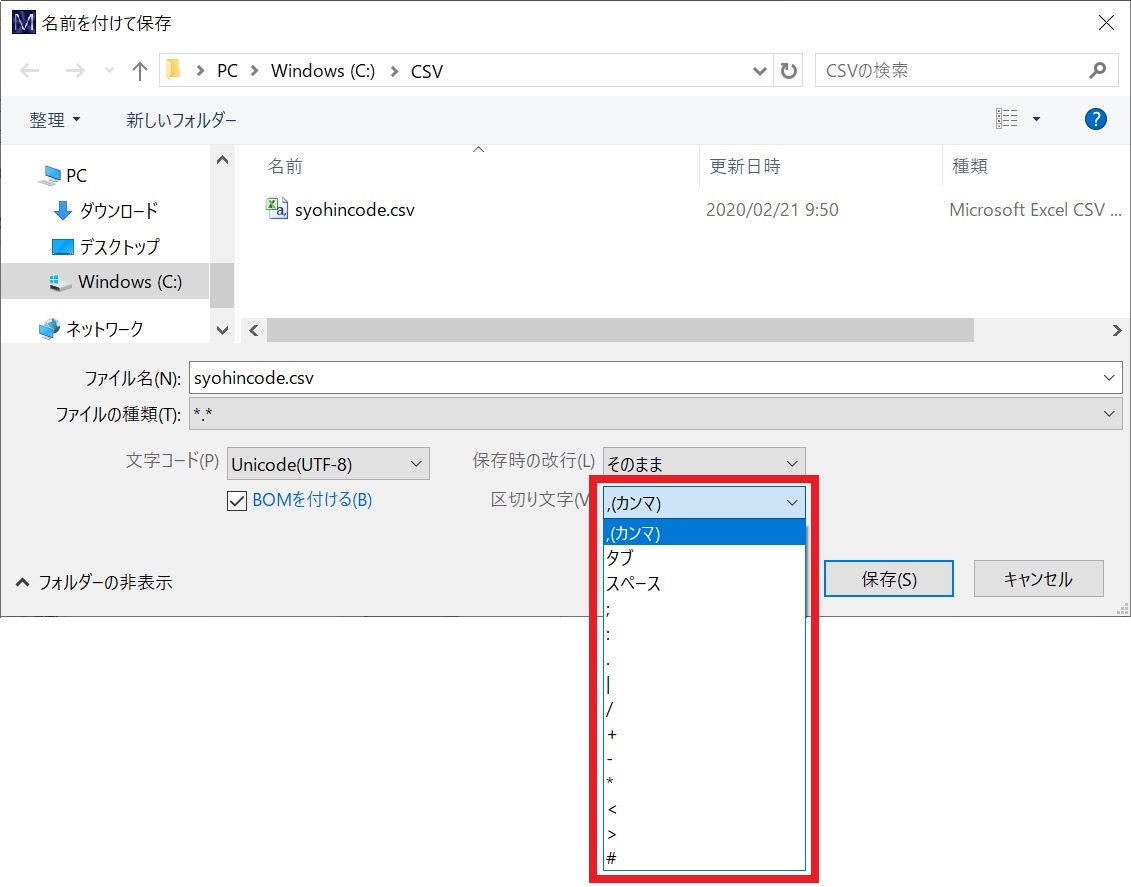1131x887 pixels.
Task: Choose スペース as the delimiter
Action: (x=634, y=583)
